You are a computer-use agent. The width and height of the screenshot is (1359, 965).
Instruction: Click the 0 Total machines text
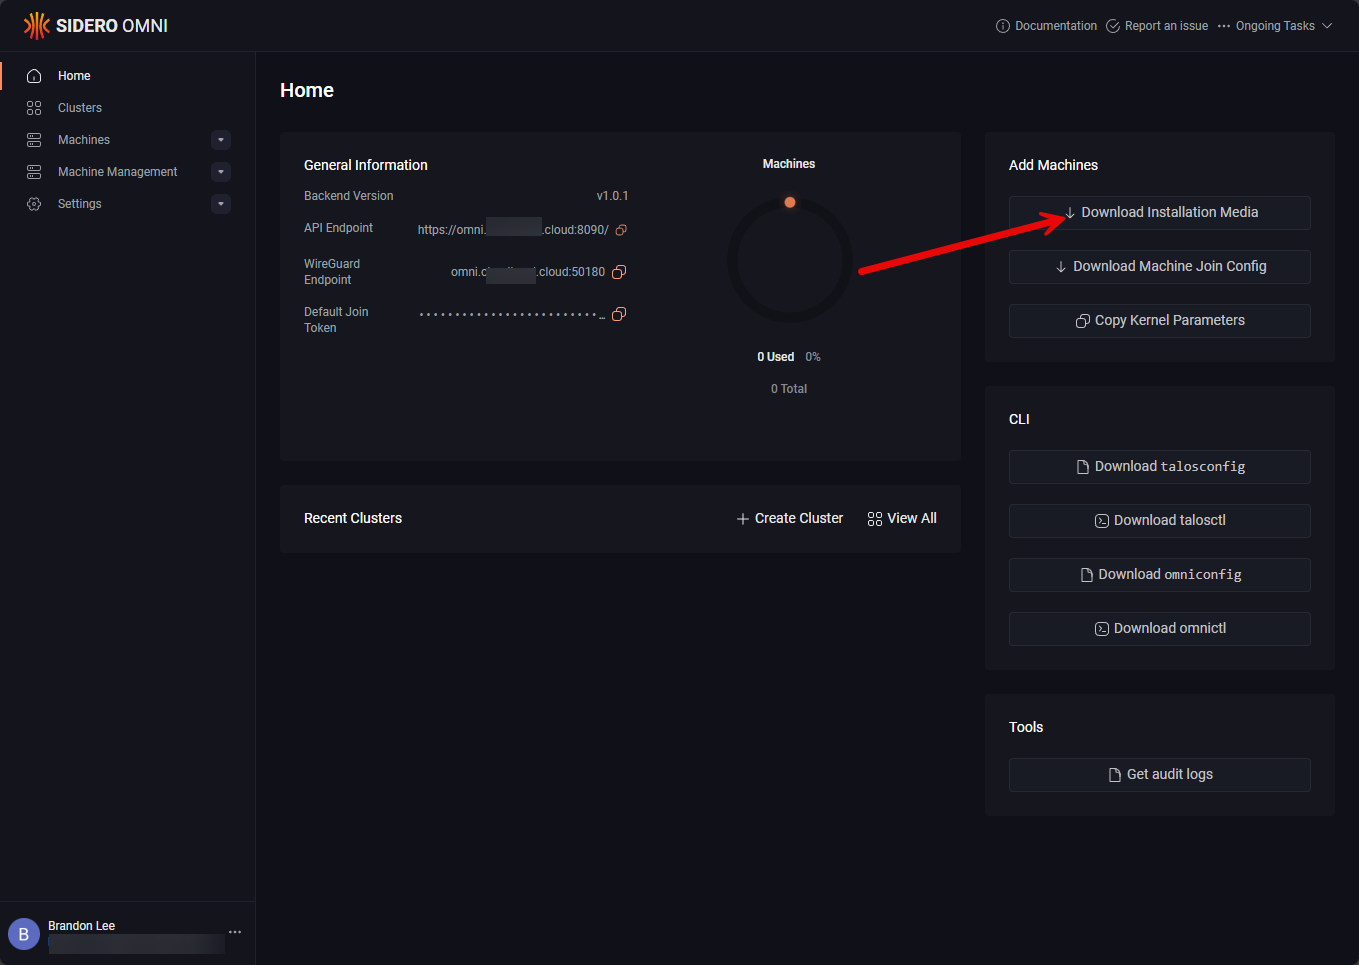click(x=789, y=389)
